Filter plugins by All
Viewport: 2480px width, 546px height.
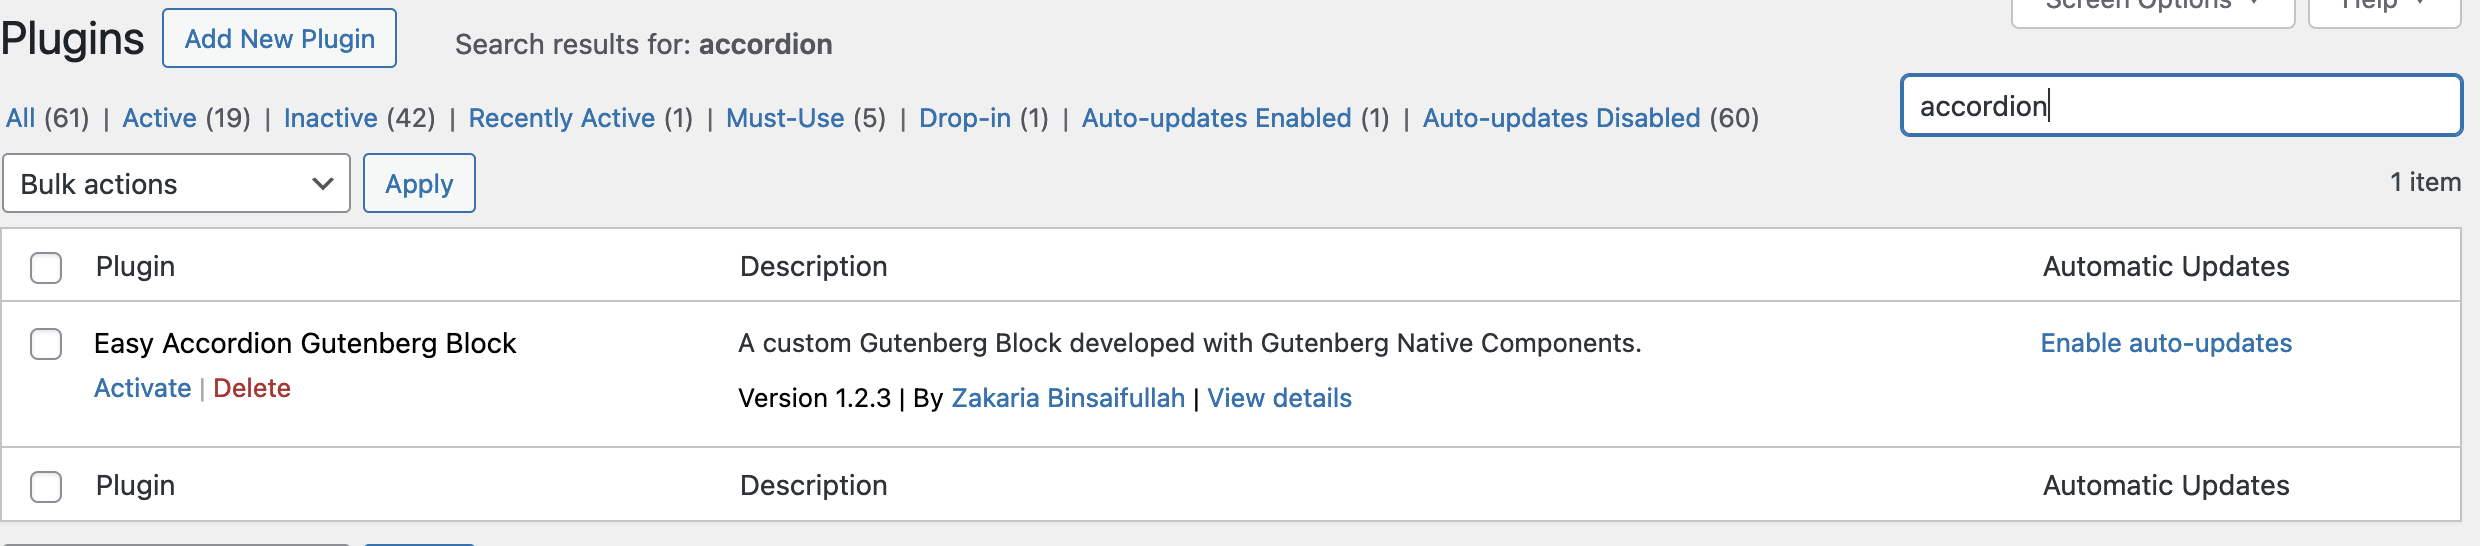[x=20, y=118]
